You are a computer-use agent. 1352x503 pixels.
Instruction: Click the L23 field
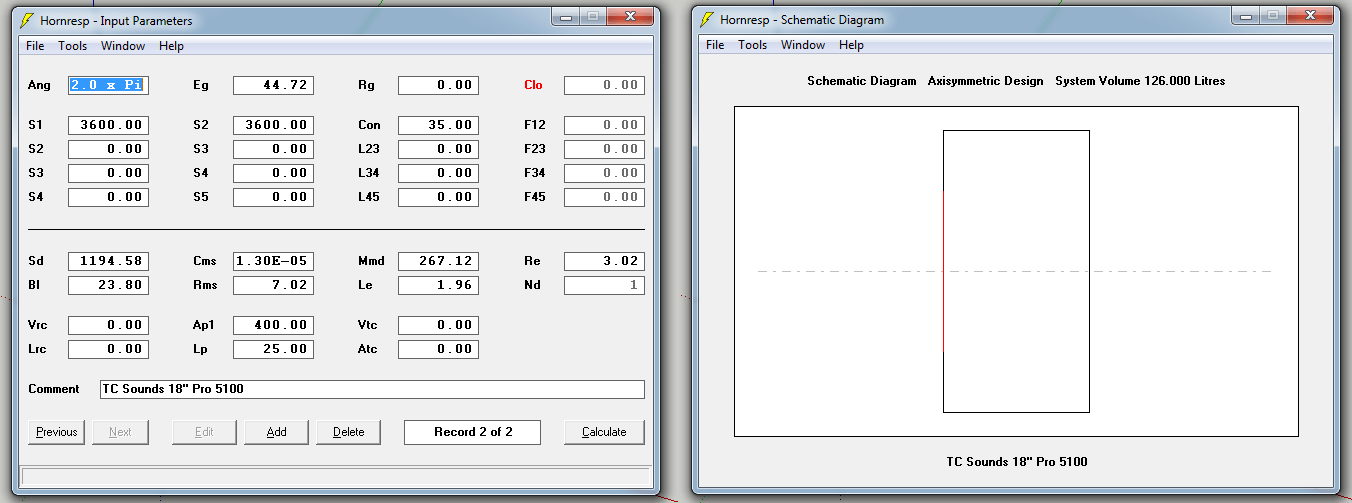[x=438, y=149]
